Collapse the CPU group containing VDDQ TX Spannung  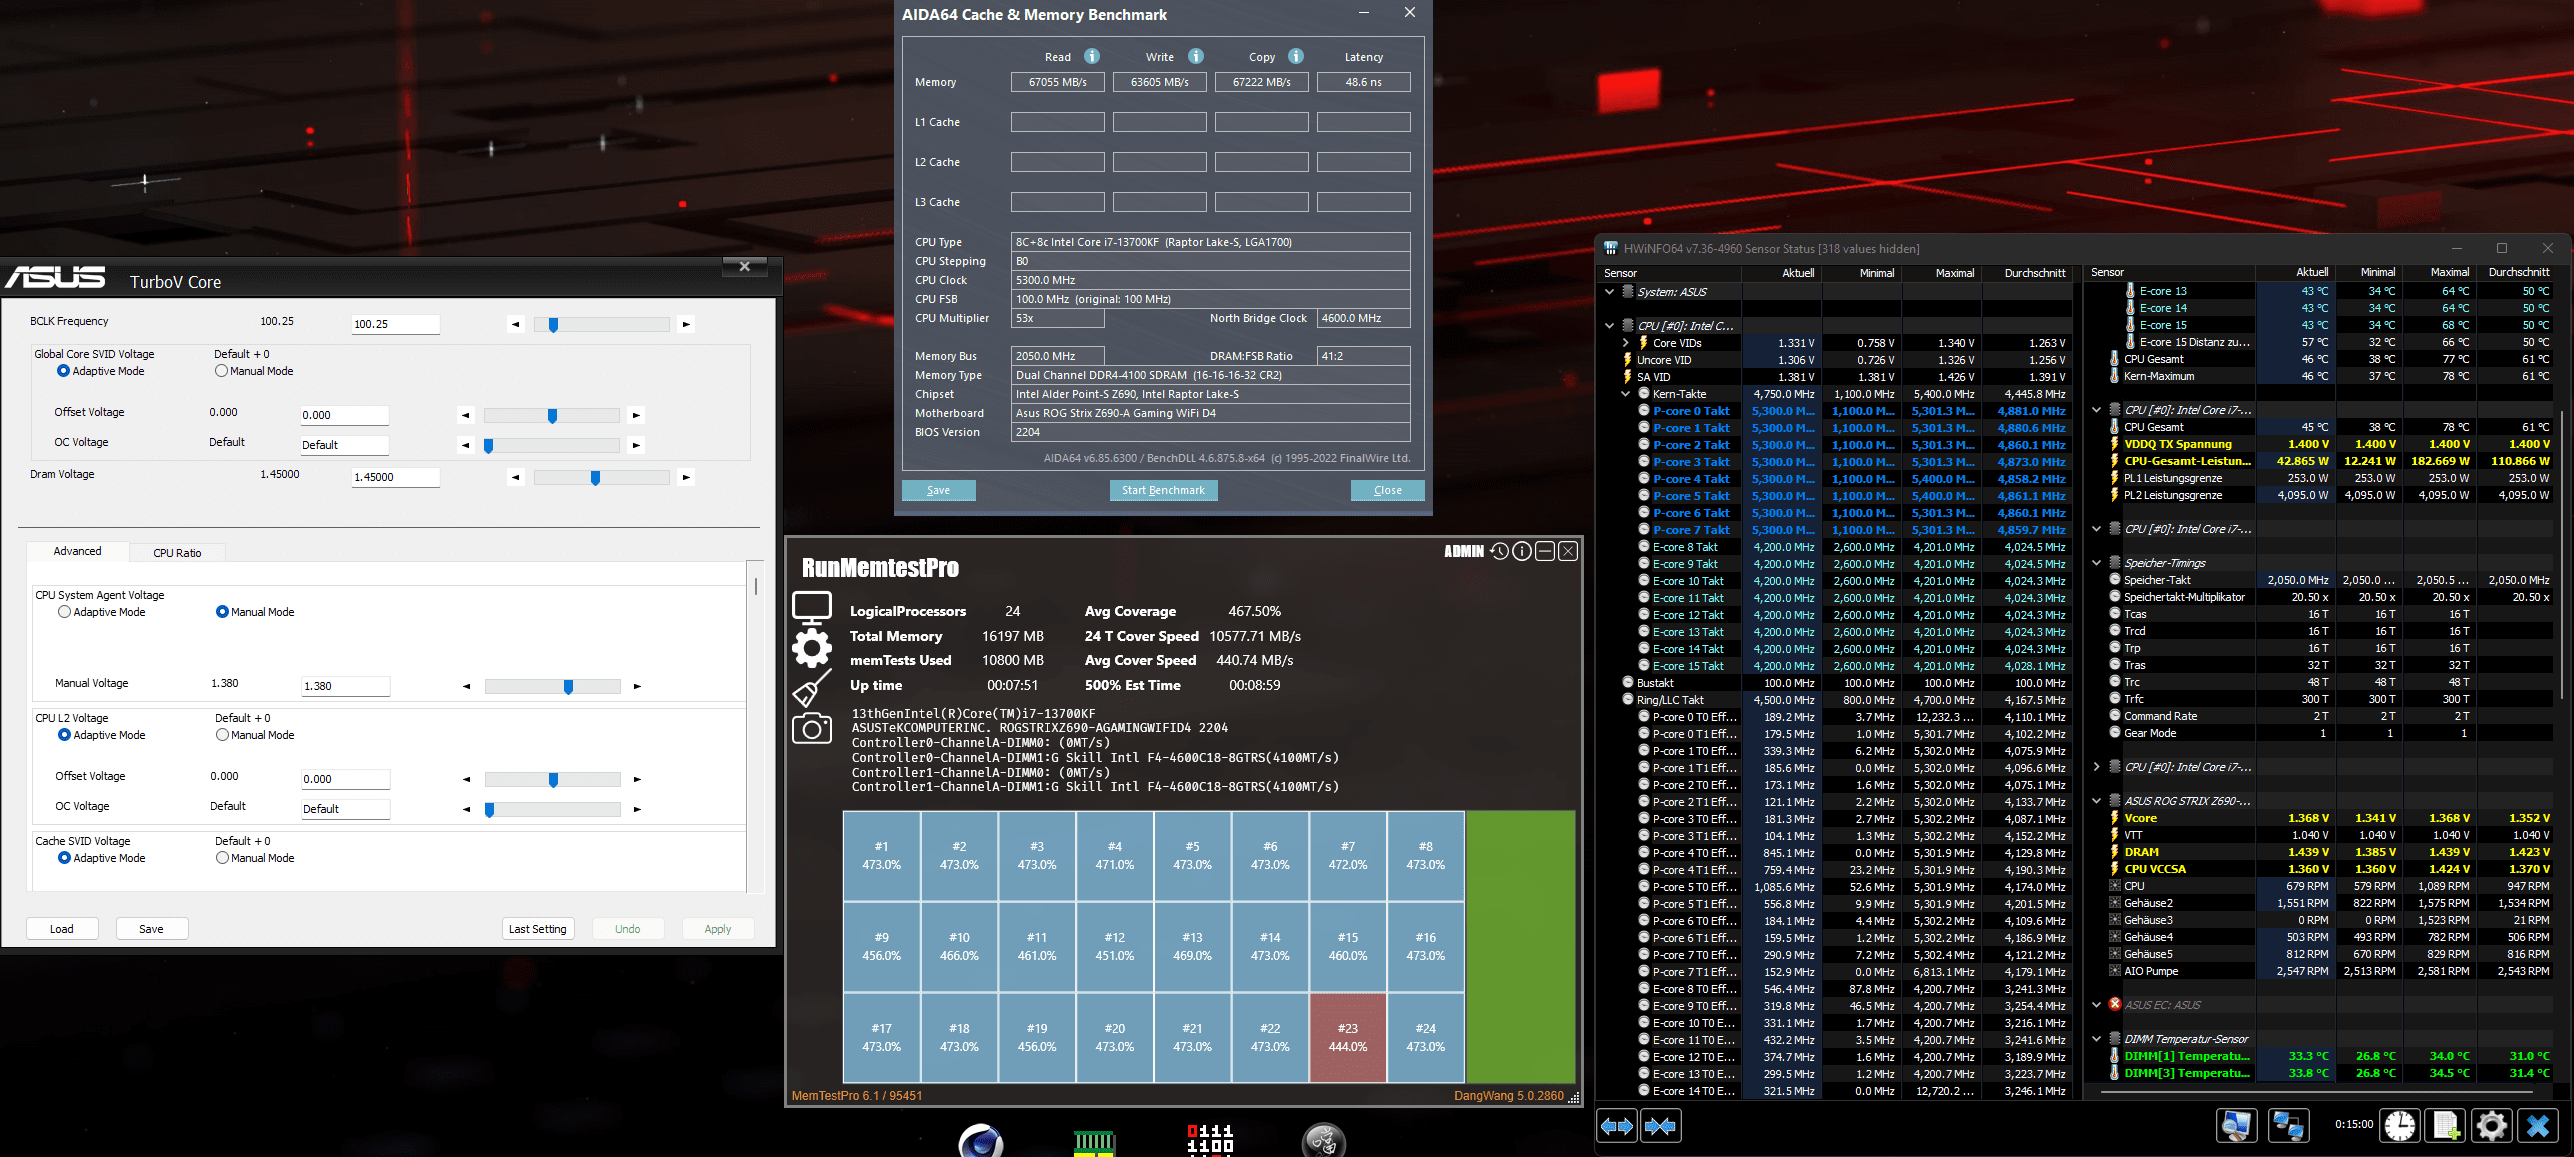pos(2097,410)
